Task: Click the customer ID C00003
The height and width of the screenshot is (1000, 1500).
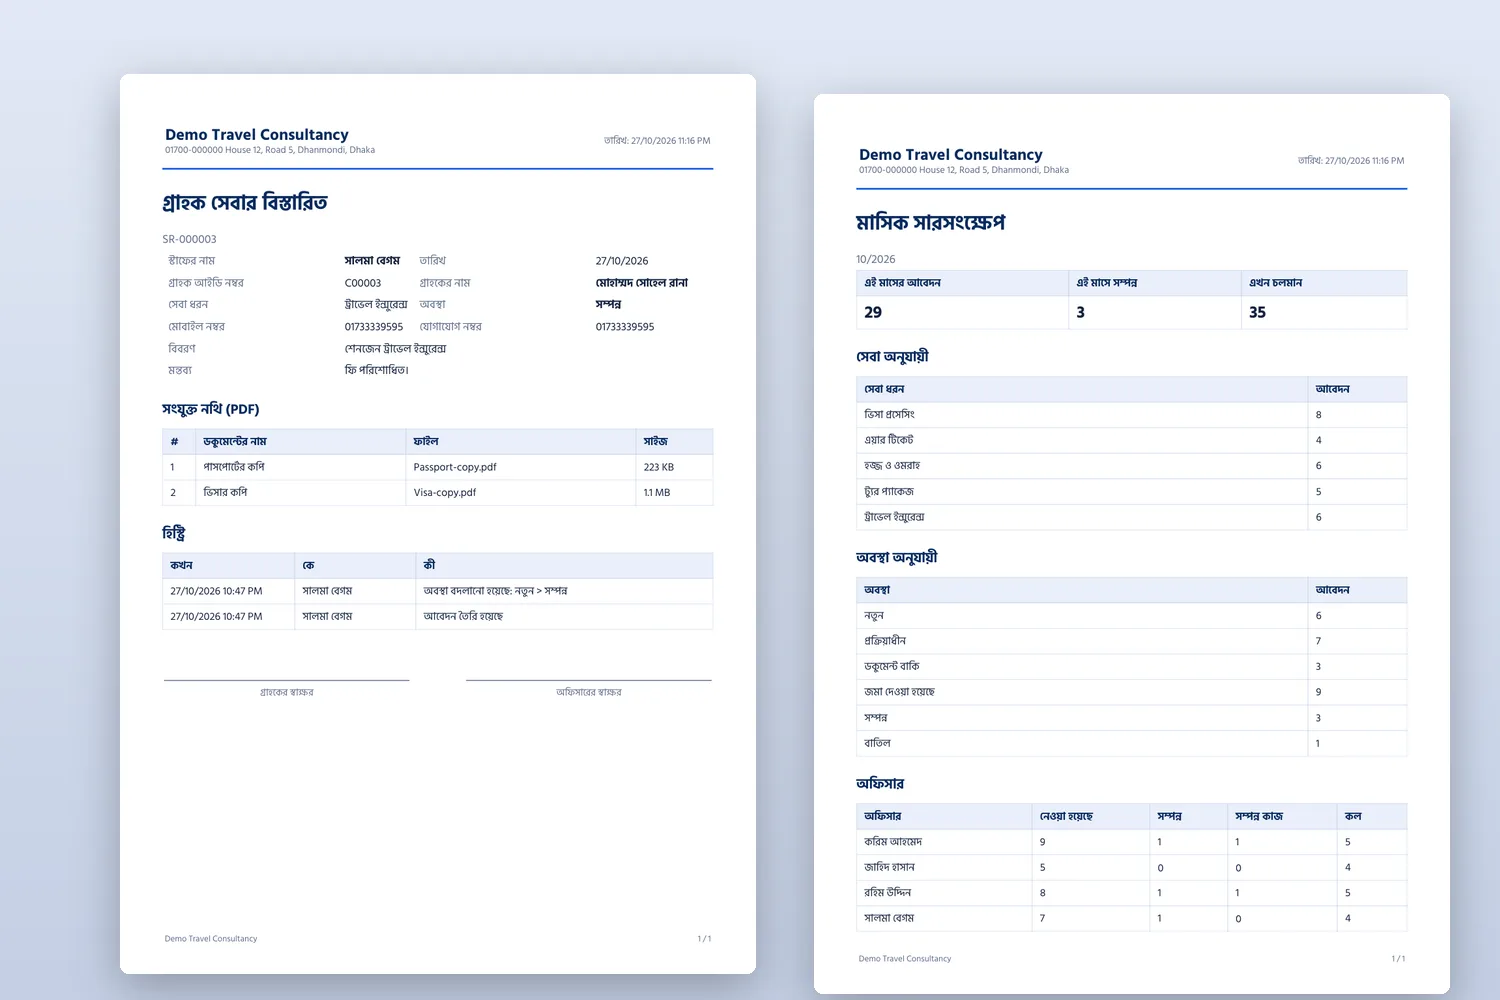Action: coord(363,283)
